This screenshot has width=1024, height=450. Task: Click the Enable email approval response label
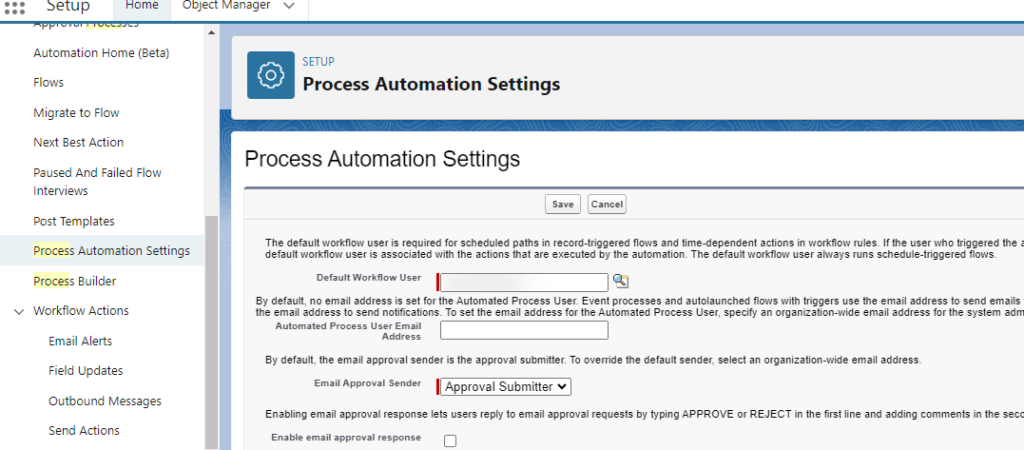tap(346, 438)
